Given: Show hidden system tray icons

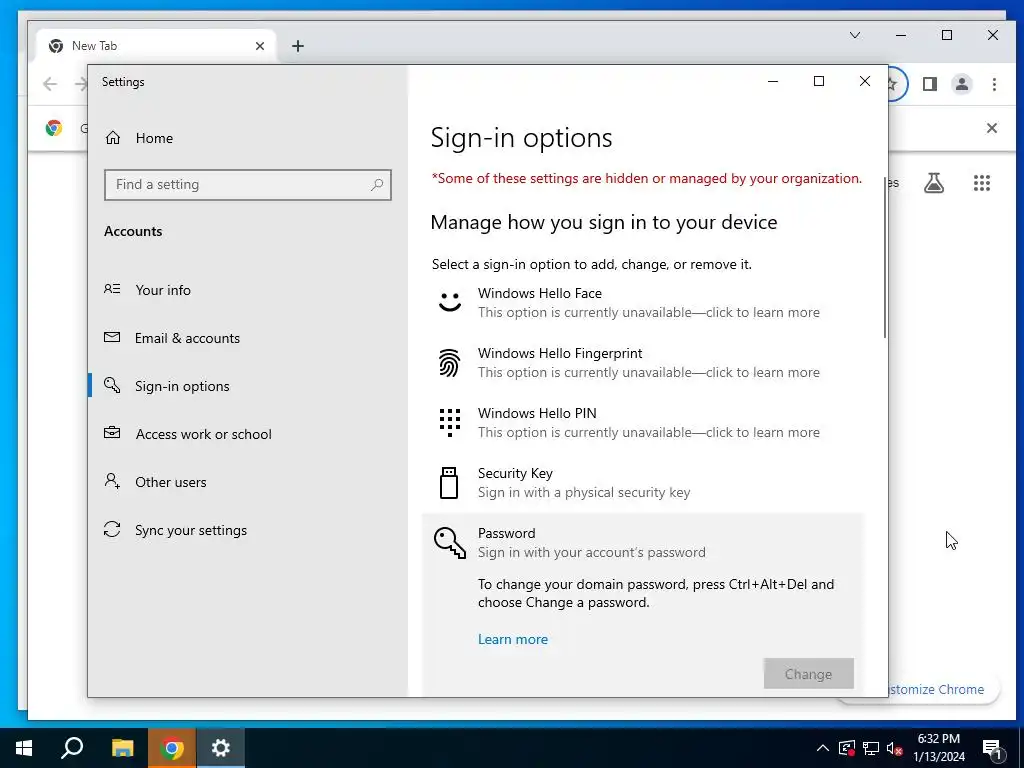Looking at the screenshot, I should pyautogui.click(x=823, y=748).
